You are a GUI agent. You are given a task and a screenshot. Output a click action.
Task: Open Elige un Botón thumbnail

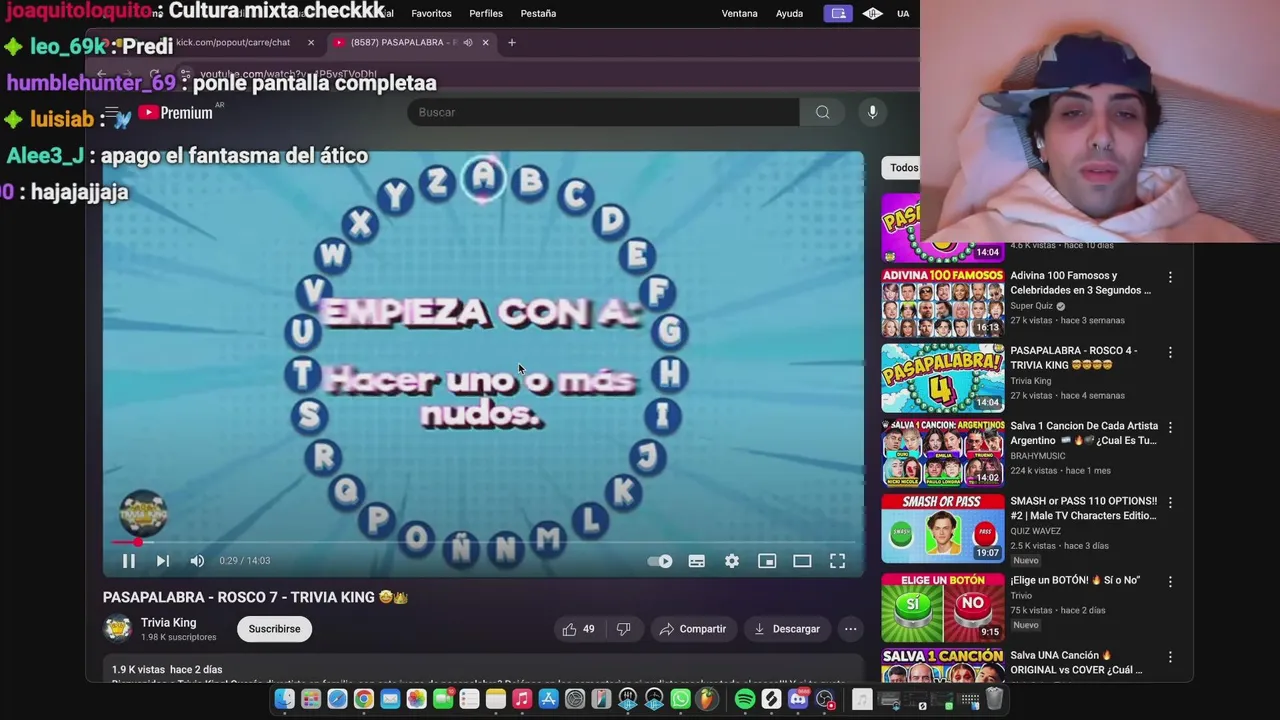[x=942, y=607]
